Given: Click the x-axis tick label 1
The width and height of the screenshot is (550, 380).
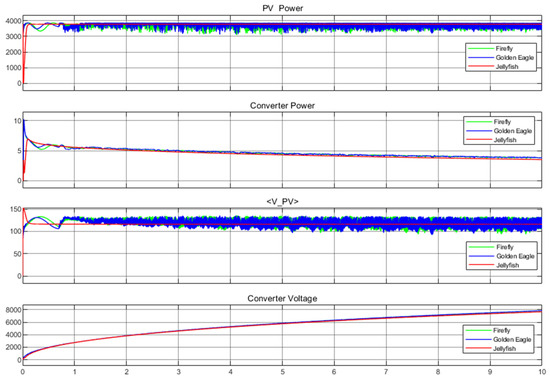Looking at the screenshot, I should (74, 372).
